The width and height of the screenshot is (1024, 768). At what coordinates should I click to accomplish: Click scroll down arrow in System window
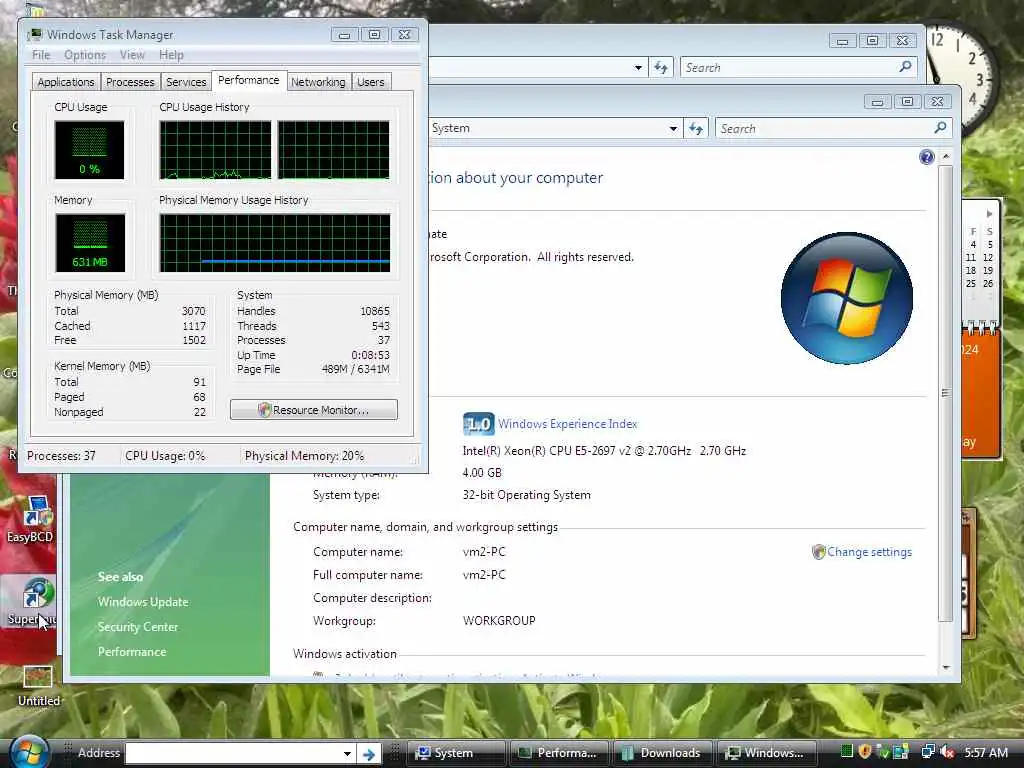[x=946, y=667]
